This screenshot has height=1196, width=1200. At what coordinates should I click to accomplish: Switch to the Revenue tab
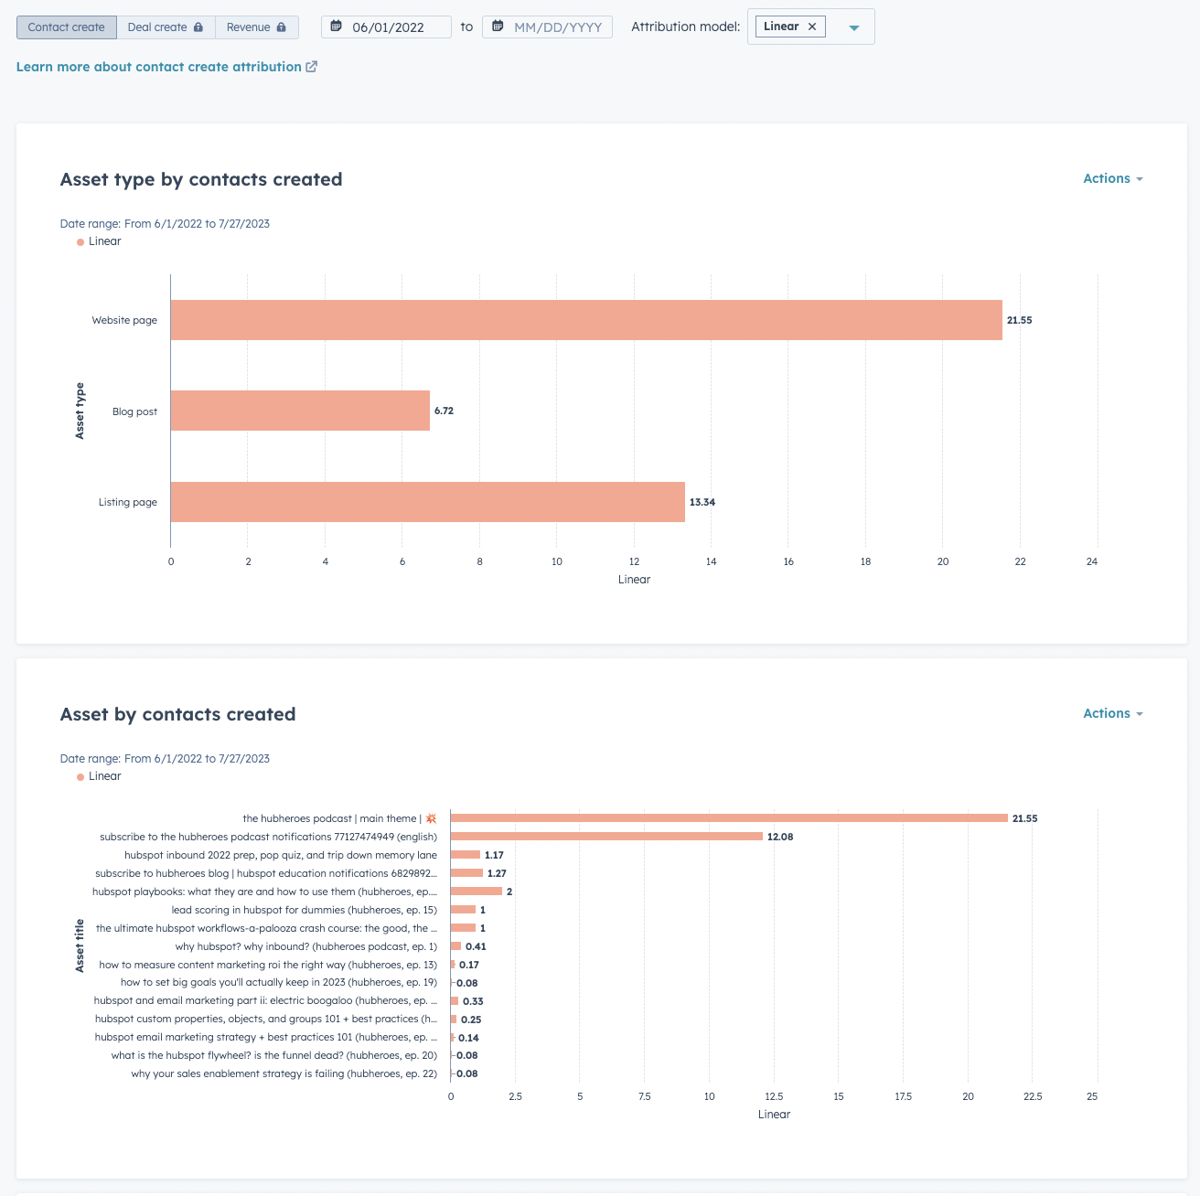point(250,27)
